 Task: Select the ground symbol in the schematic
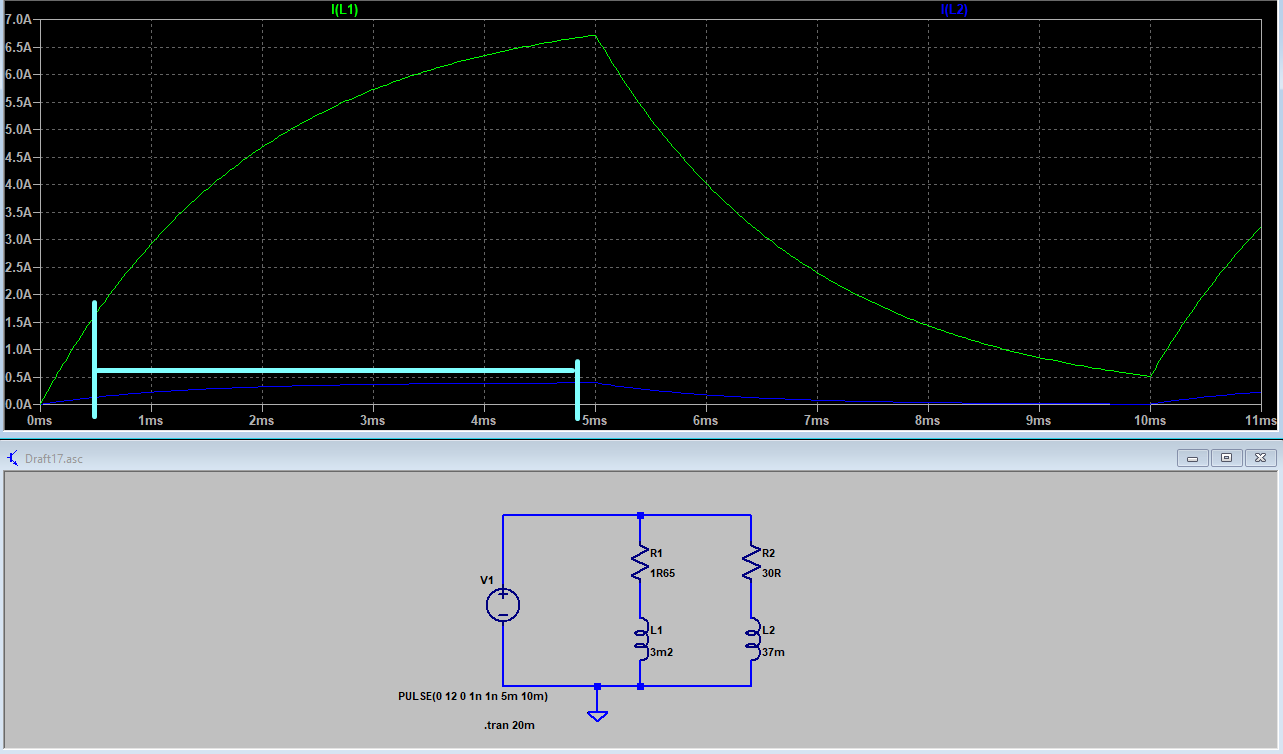coord(597,712)
